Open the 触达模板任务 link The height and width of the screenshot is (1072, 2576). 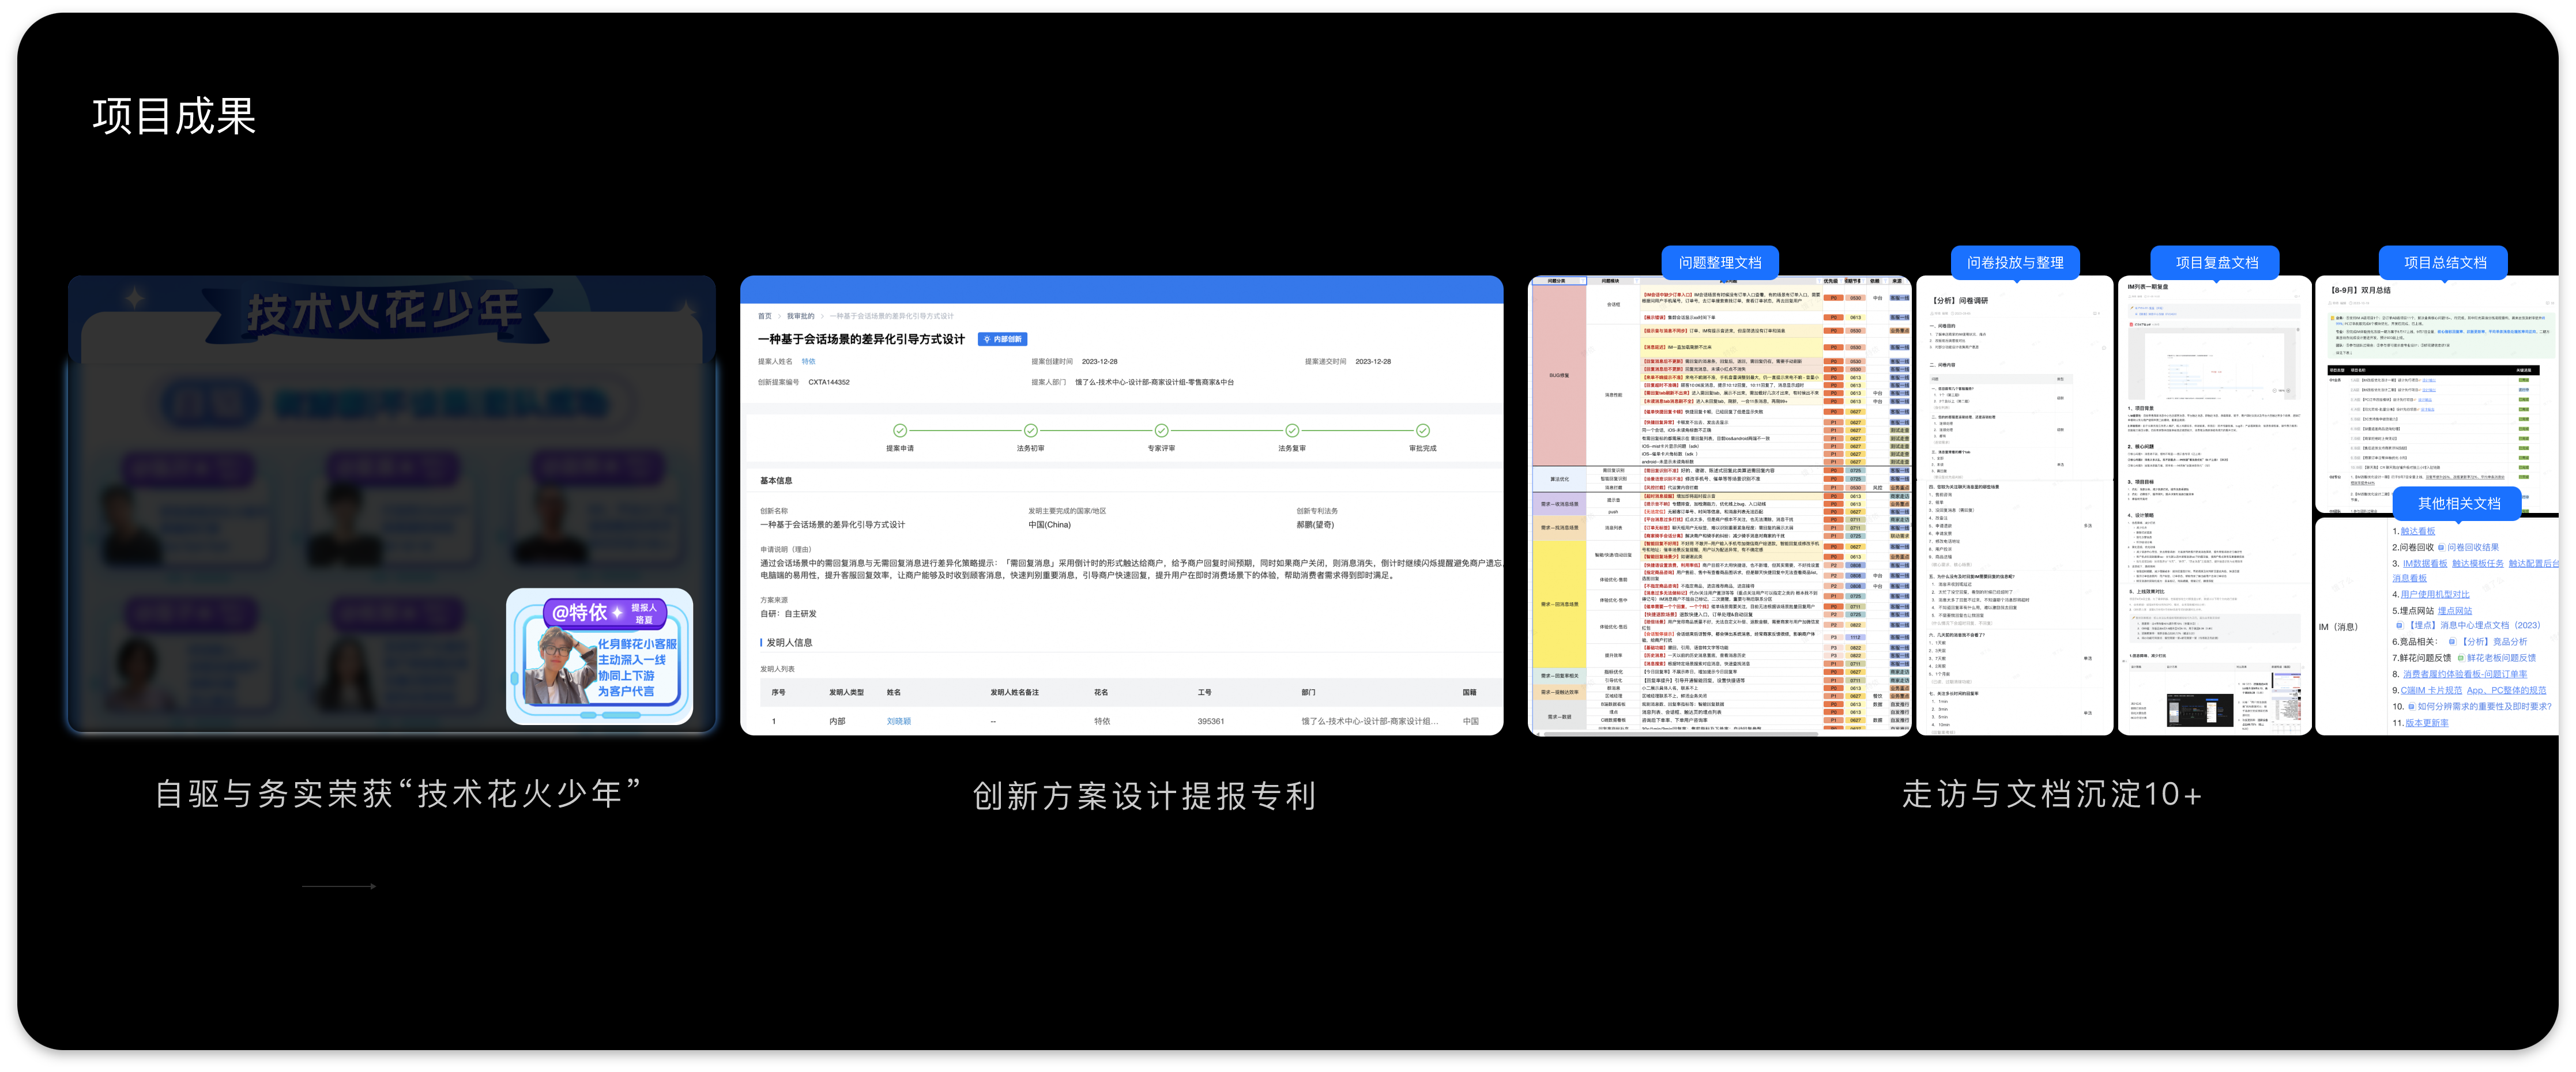coord(2478,564)
